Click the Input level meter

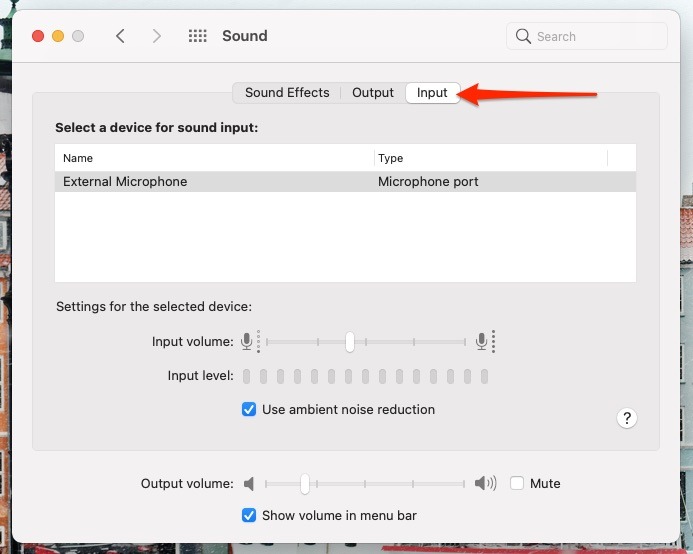[x=365, y=376]
